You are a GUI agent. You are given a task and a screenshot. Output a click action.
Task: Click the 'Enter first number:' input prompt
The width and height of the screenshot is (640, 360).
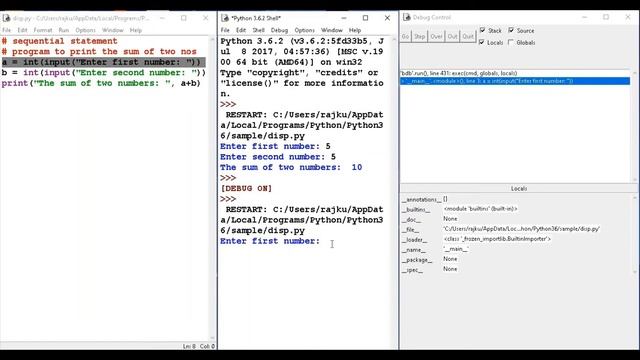[x=270, y=241]
